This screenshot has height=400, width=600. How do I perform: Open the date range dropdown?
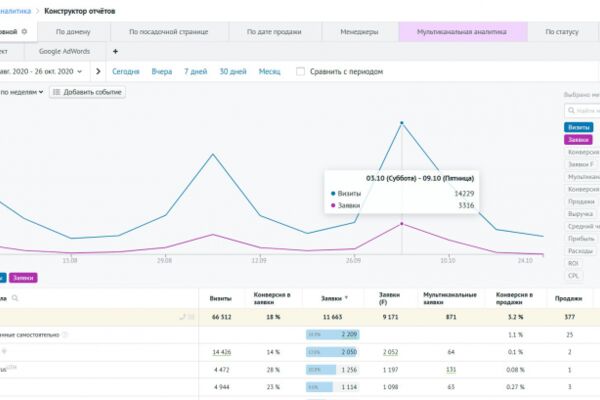41,72
